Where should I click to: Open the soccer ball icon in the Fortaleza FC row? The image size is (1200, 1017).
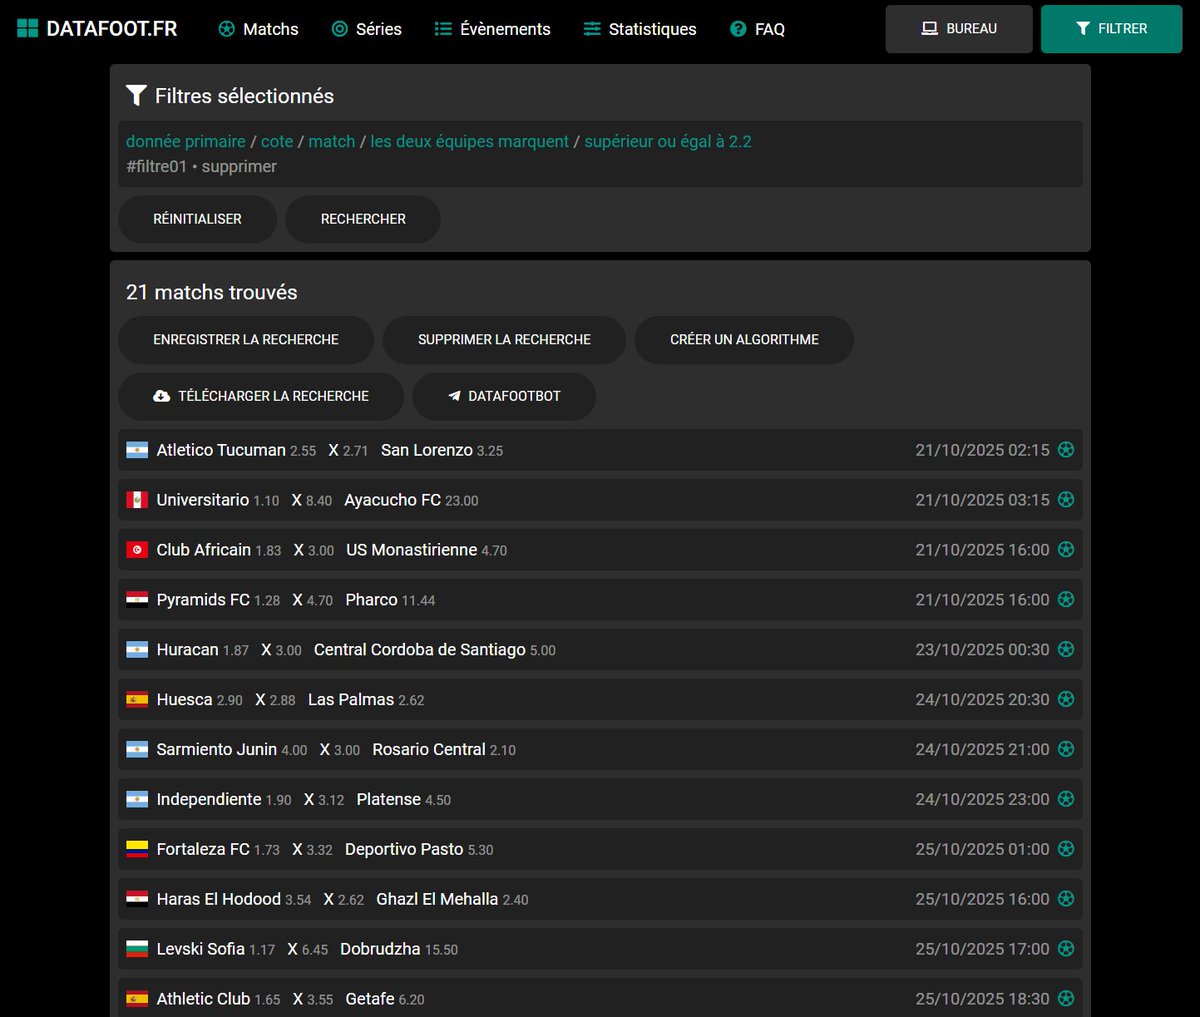1066,850
